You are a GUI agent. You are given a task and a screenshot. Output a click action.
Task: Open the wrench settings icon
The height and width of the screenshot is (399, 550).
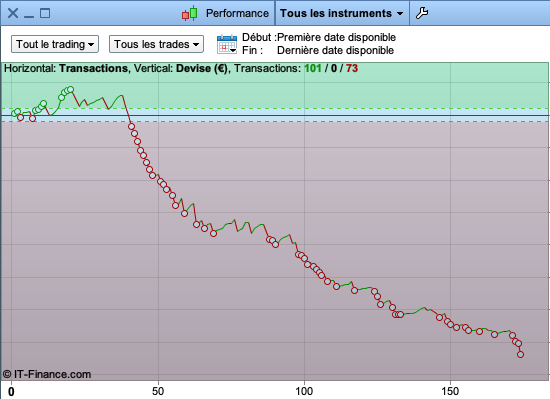point(422,13)
